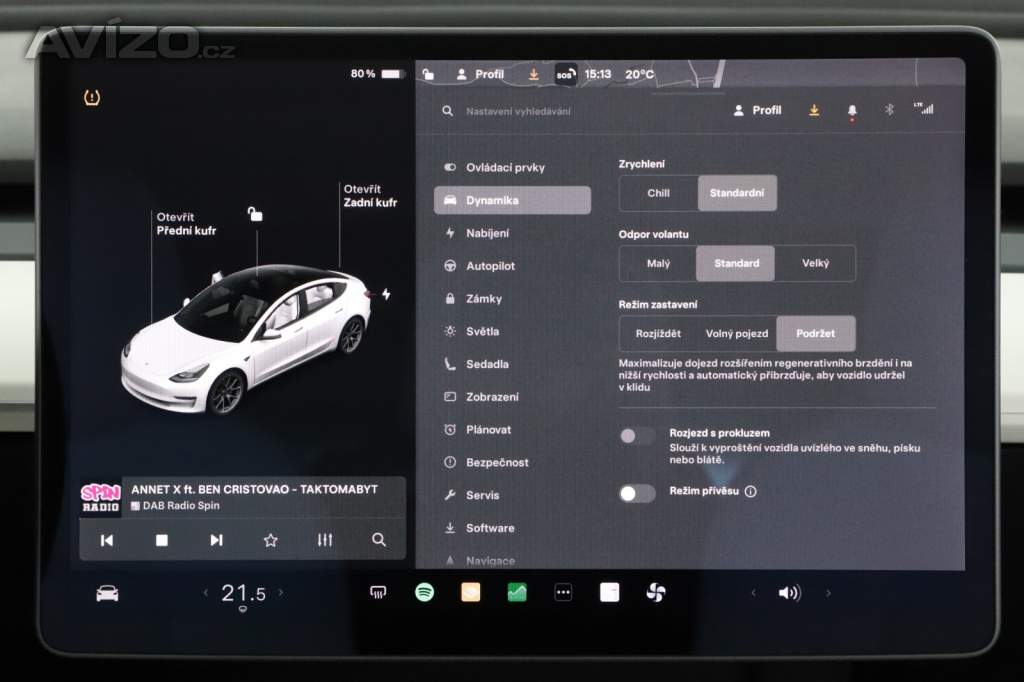Open Spotify app in bottom dock
1024x682 pixels.
click(424, 592)
